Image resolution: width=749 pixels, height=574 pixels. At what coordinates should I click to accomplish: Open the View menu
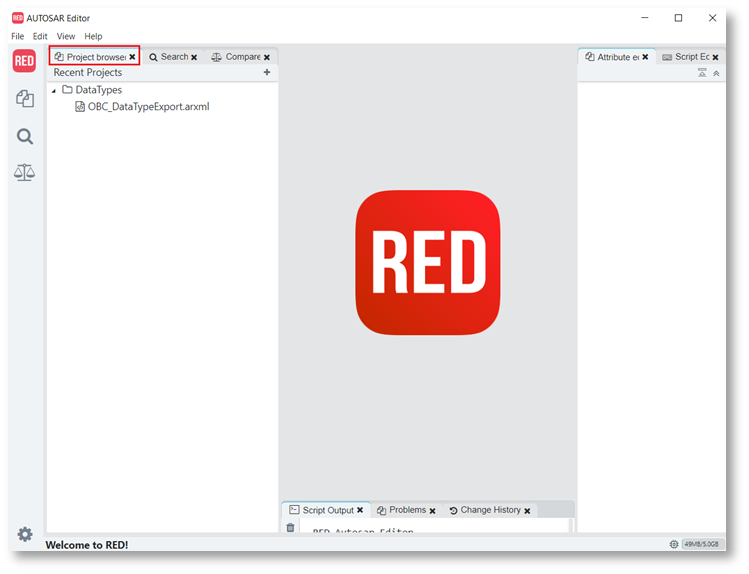coord(66,36)
